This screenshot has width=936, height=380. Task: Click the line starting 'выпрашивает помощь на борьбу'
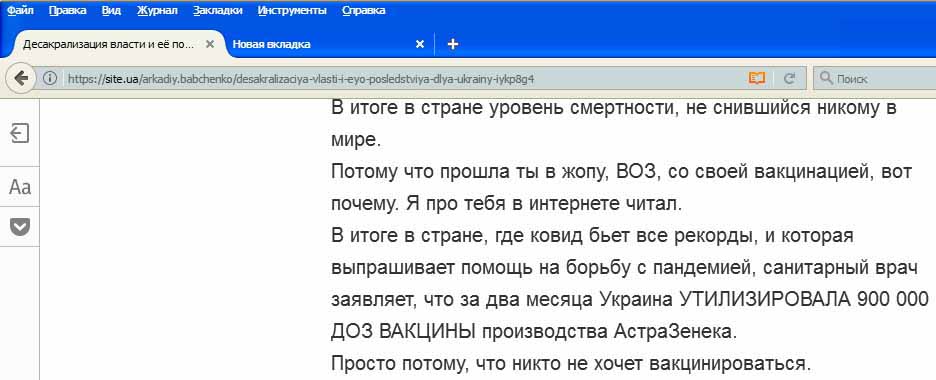pyautogui.click(x=623, y=268)
